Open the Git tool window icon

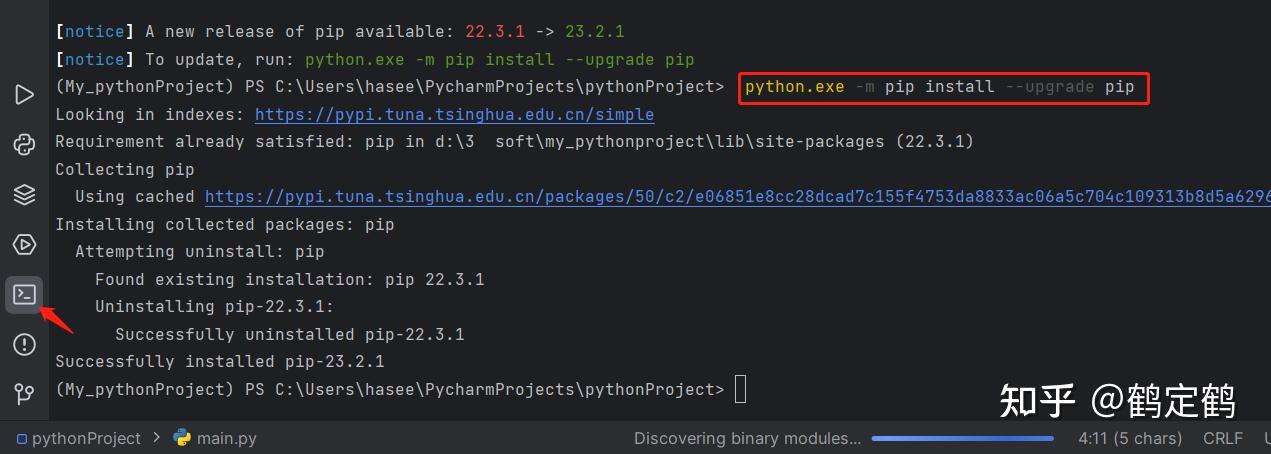[24, 395]
